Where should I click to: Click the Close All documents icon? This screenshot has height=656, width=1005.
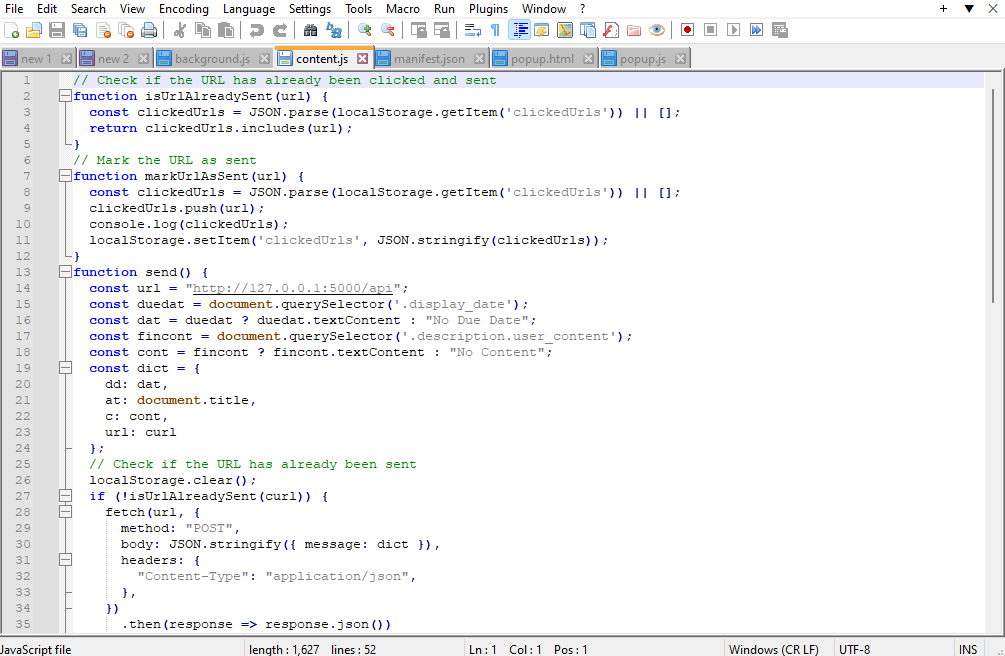click(126, 30)
